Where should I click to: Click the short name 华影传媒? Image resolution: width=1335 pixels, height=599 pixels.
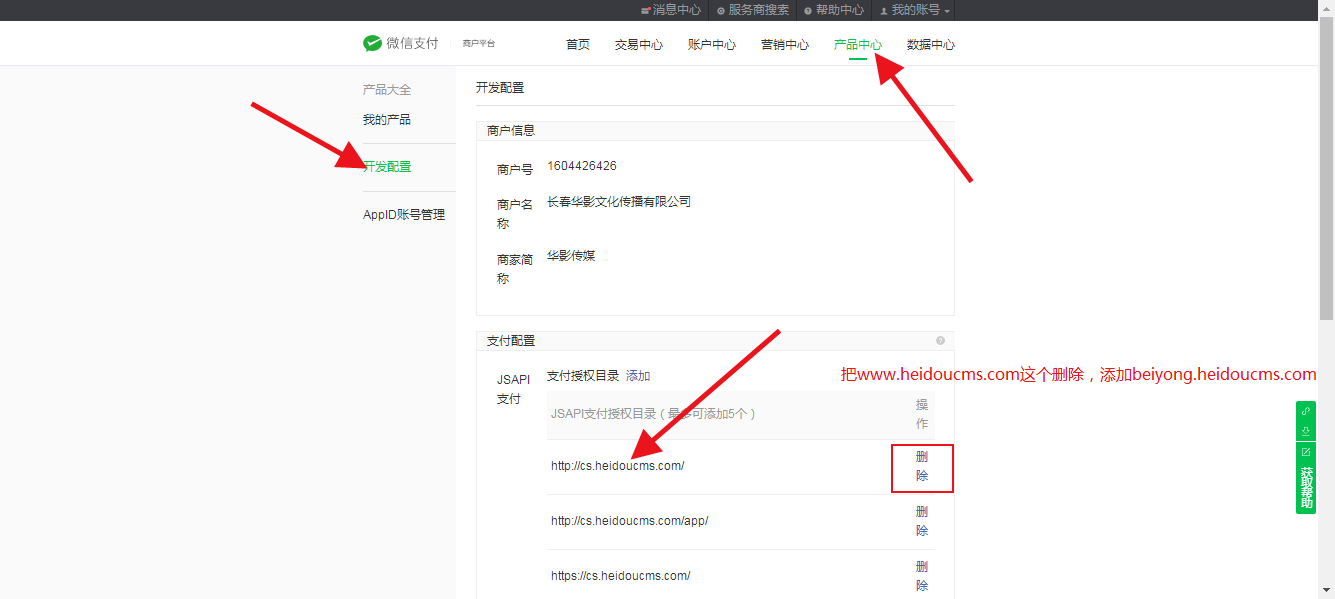pos(571,256)
